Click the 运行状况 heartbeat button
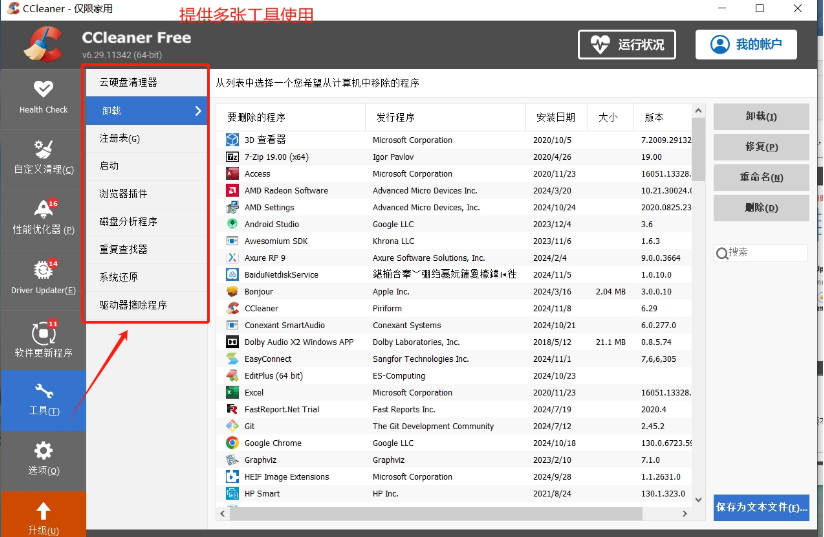824x537 pixels. pyautogui.click(x=627, y=45)
